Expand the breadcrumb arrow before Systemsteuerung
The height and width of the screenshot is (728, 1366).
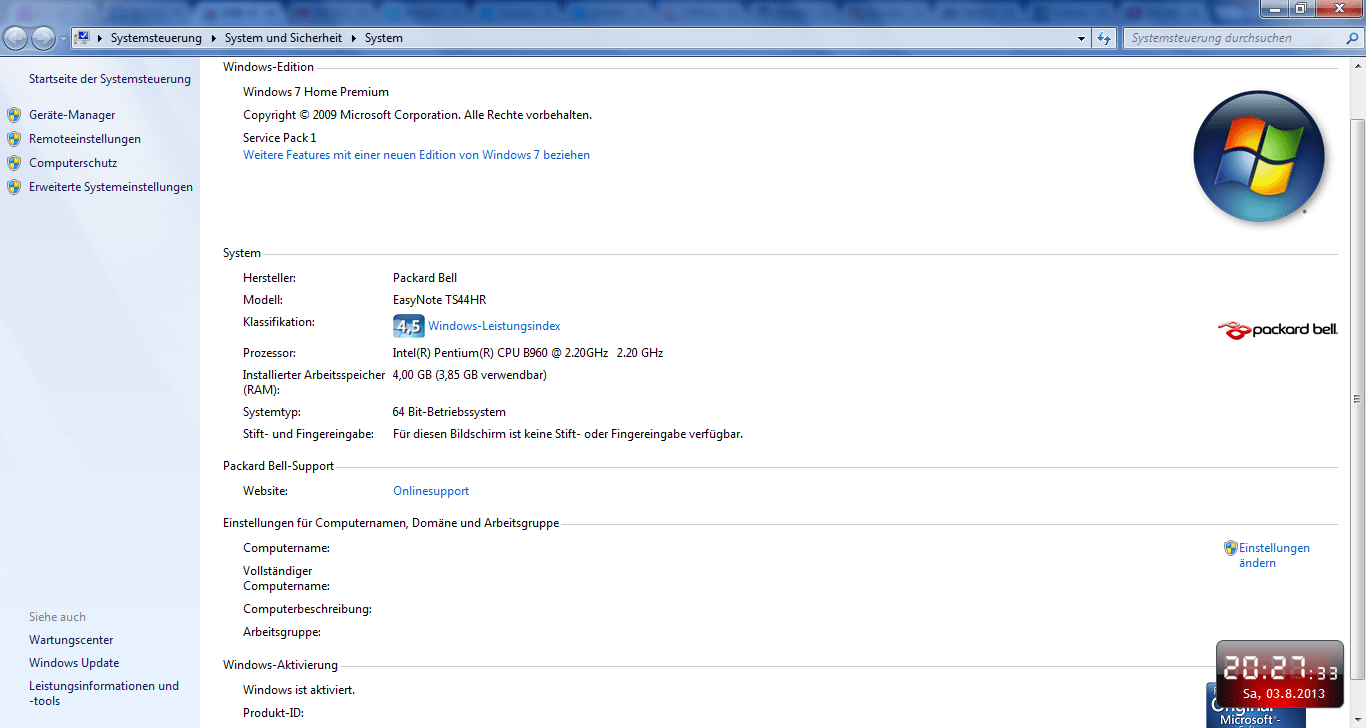[100, 38]
